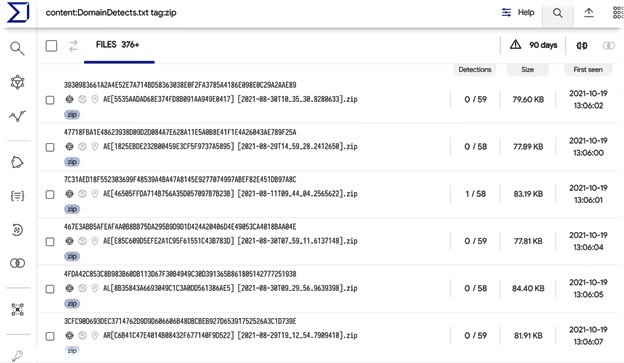
Task: Open the rules list icon in sidebar
Action: coord(17,196)
